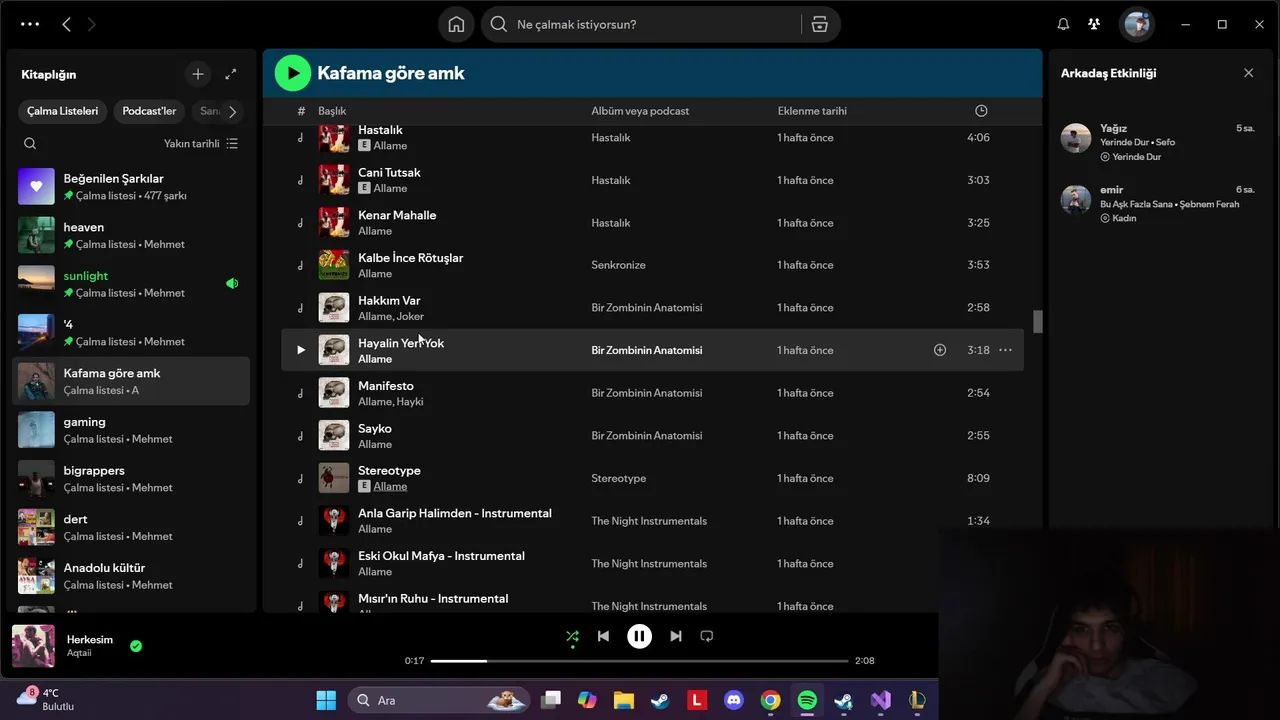1280x720 pixels.
Task: Skip to the next track
Action: tap(676, 636)
